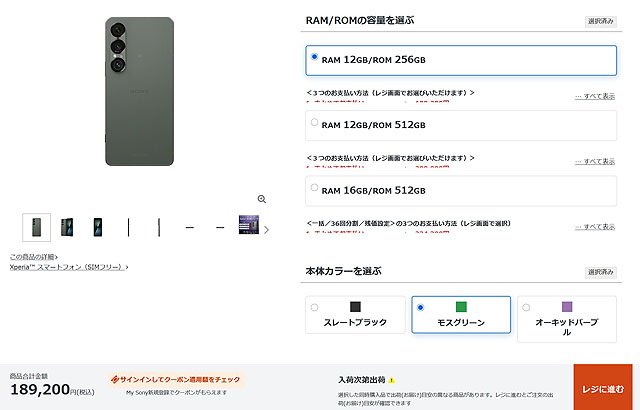Click the yellow warning icon beside 入荷次第出荷
The width and height of the screenshot is (640, 410).
tap(391, 380)
